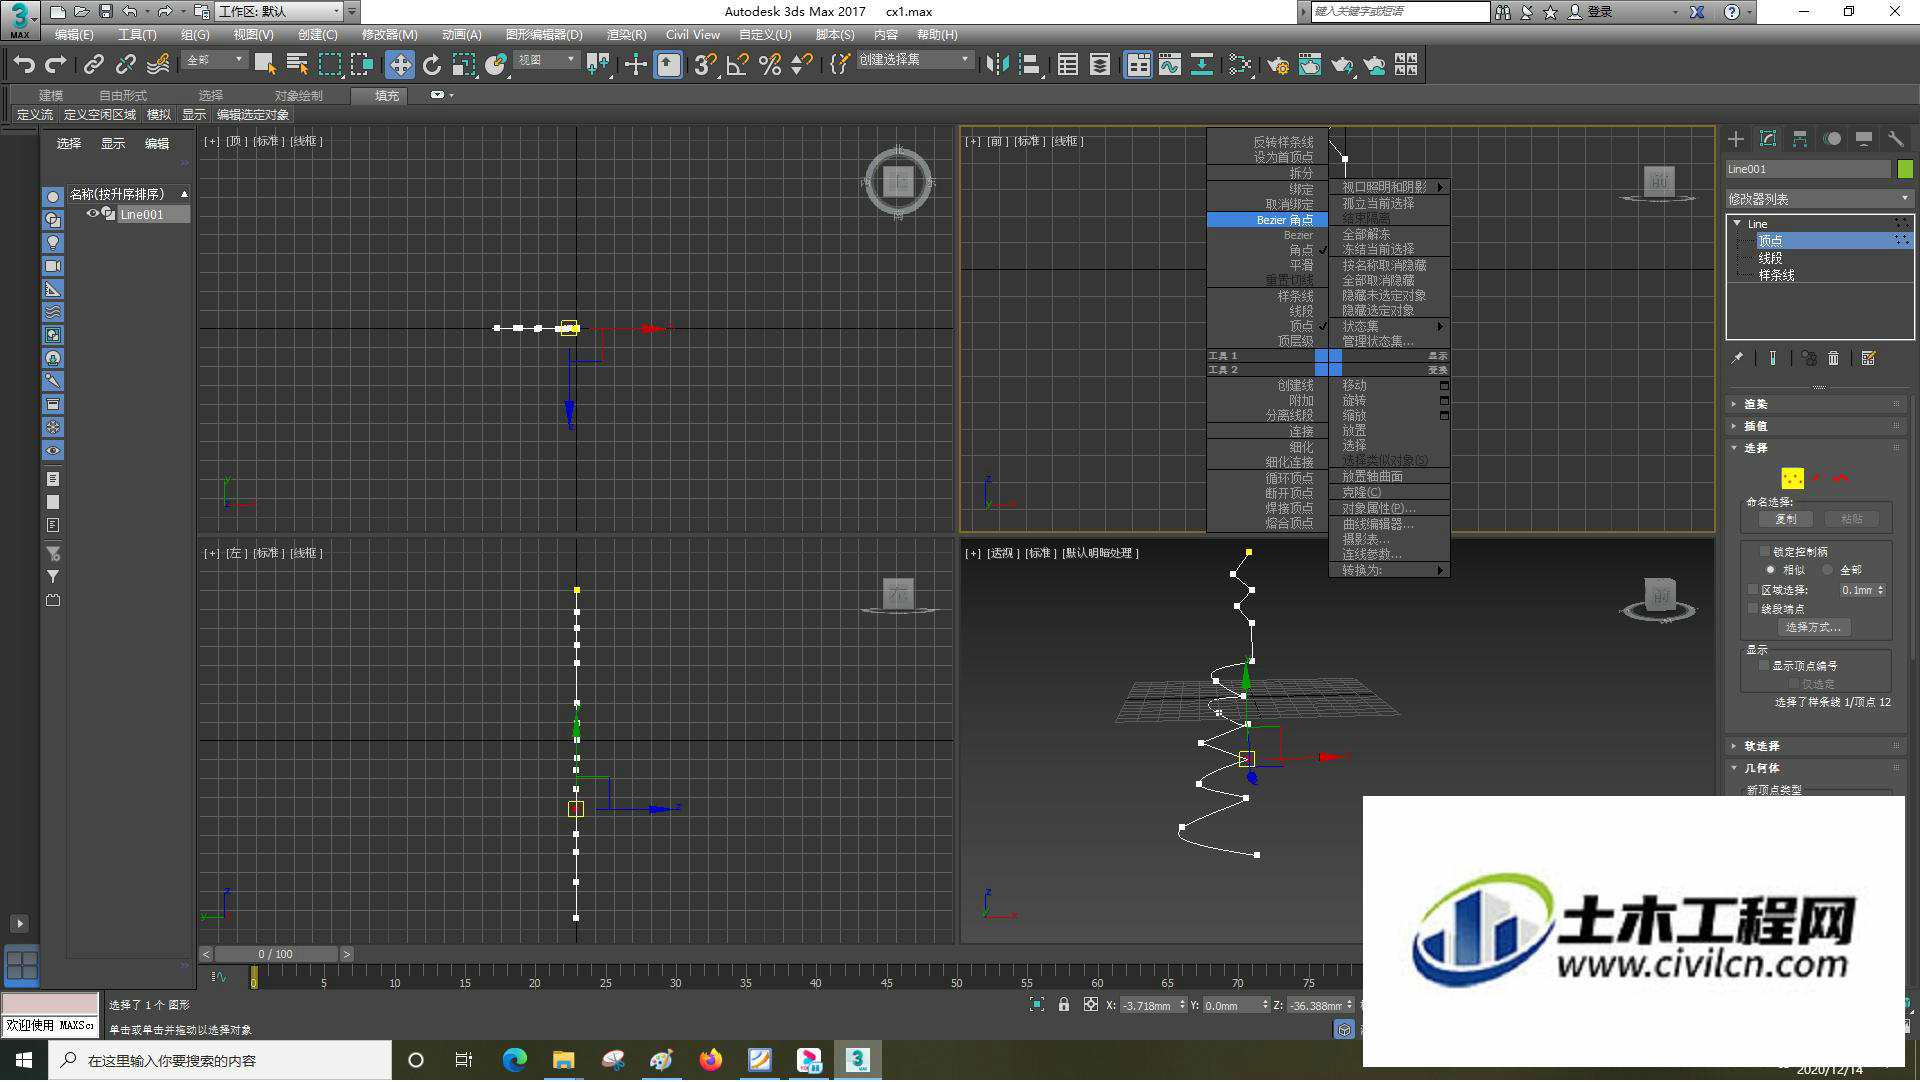Activate the Select and Link tool
Image resolution: width=1920 pixels, height=1082 pixels.
tap(94, 65)
